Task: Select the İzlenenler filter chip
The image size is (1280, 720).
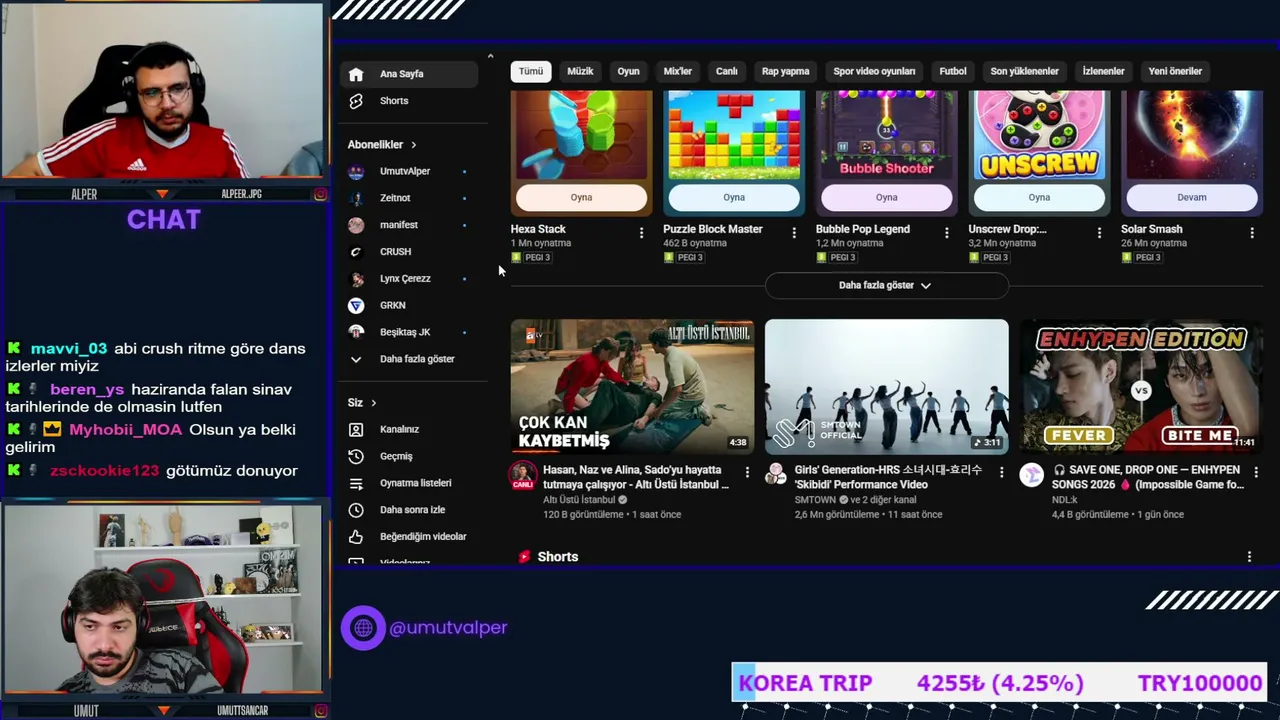Action: click(x=1103, y=71)
